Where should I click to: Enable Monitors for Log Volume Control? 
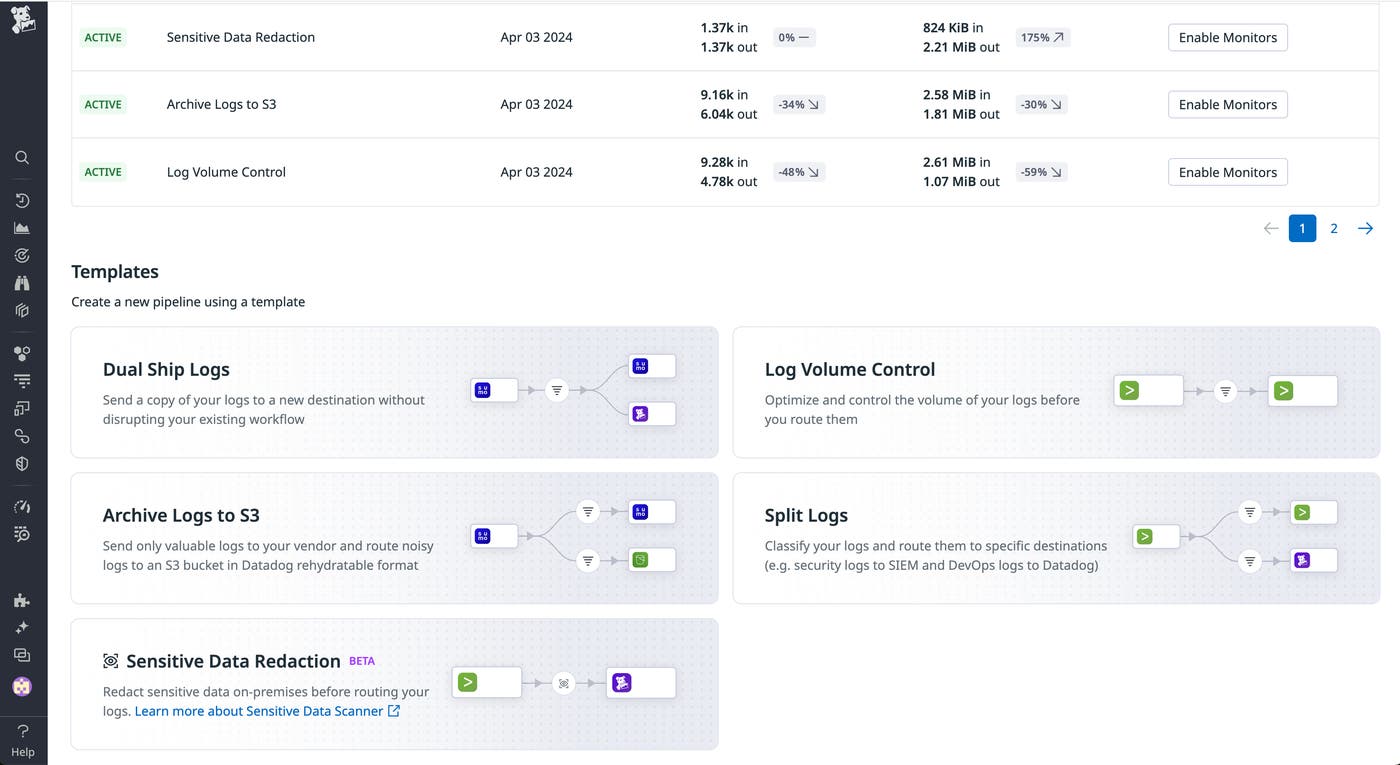click(1227, 171)
